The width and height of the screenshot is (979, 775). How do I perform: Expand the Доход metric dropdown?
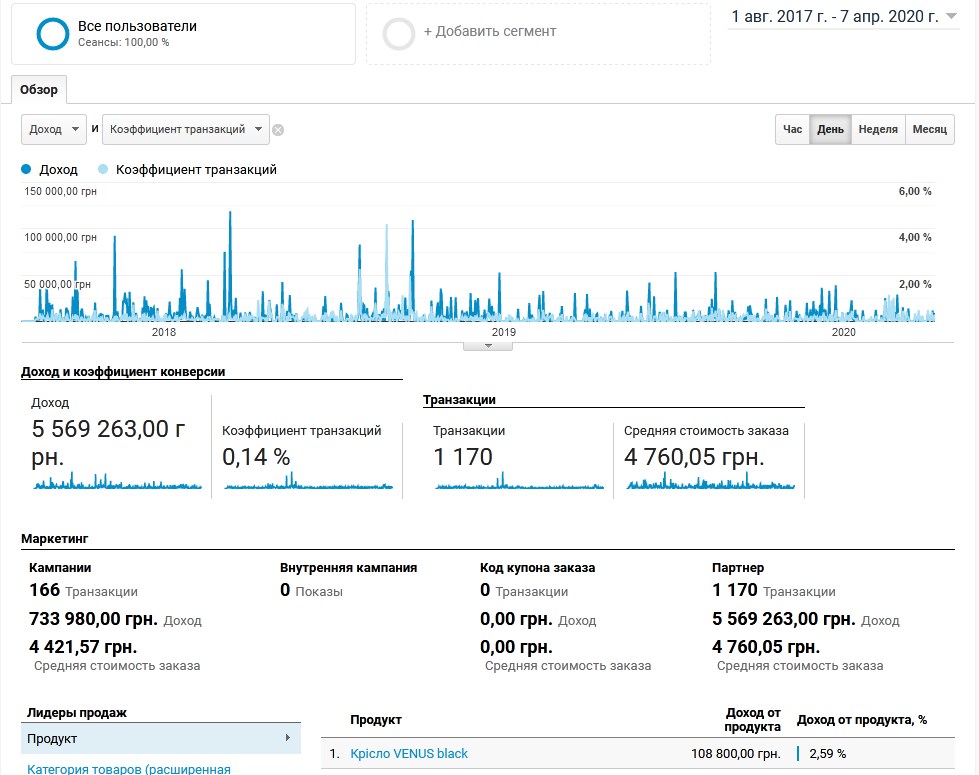coord(54,129)
